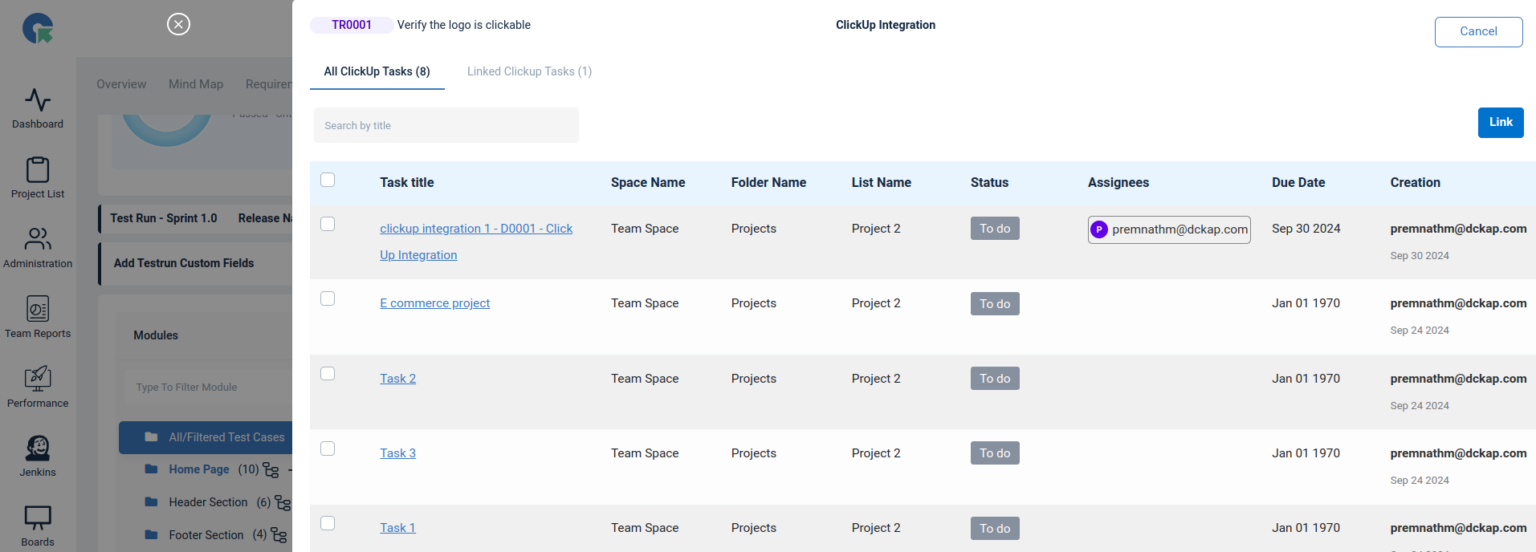Click the app logo at top left
Image resolution: width=1536 pixels, height=552 pixels.
38,28
